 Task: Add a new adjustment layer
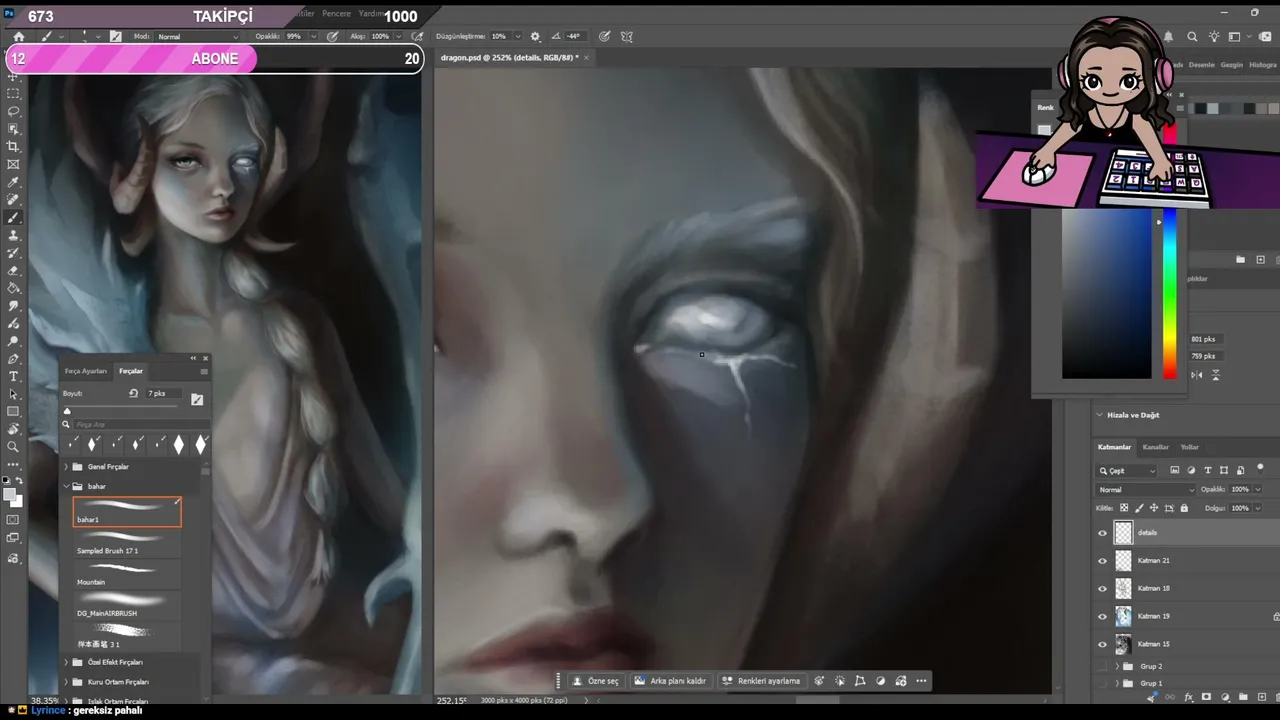[x=1224, y=697]
